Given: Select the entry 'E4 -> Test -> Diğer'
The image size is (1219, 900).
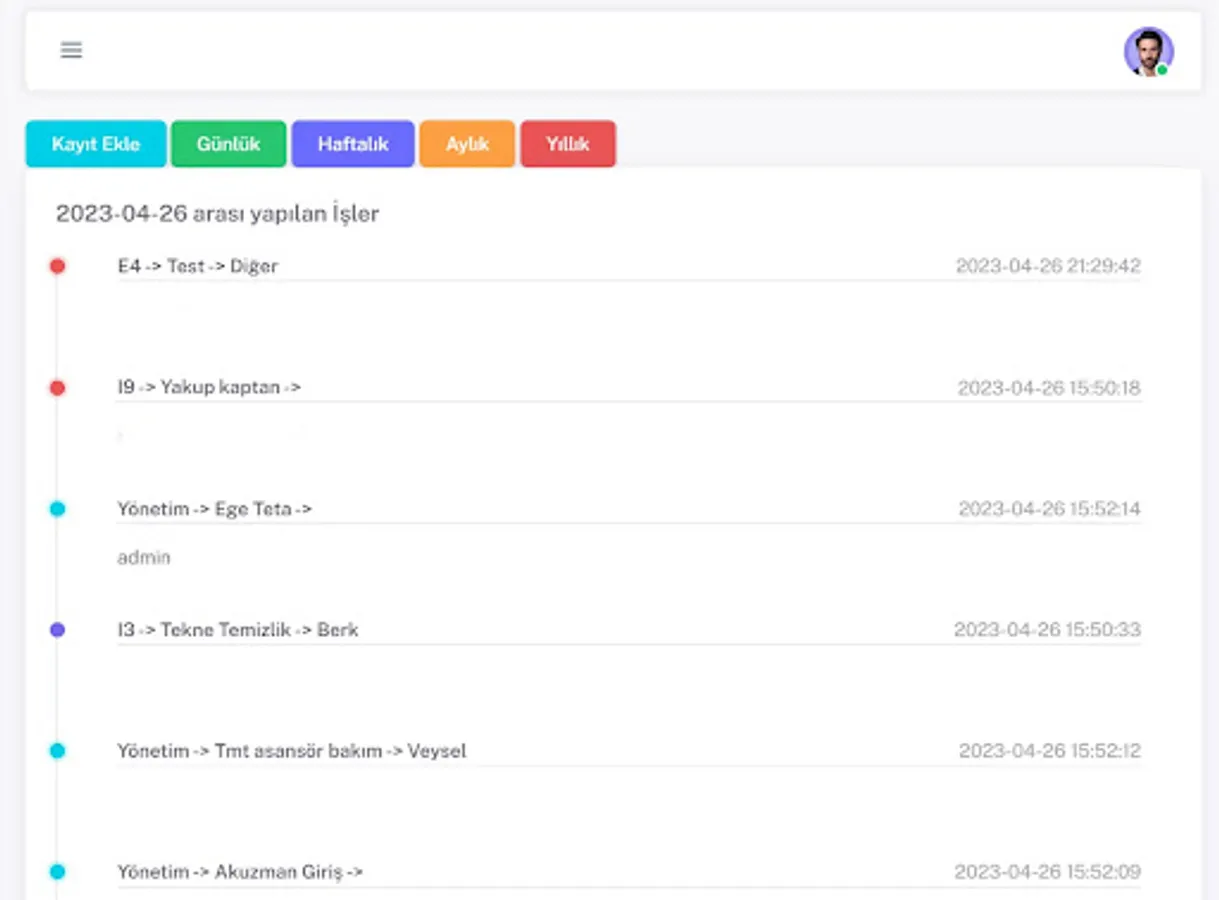Looking at the screenshot, I should pos(198,266).
